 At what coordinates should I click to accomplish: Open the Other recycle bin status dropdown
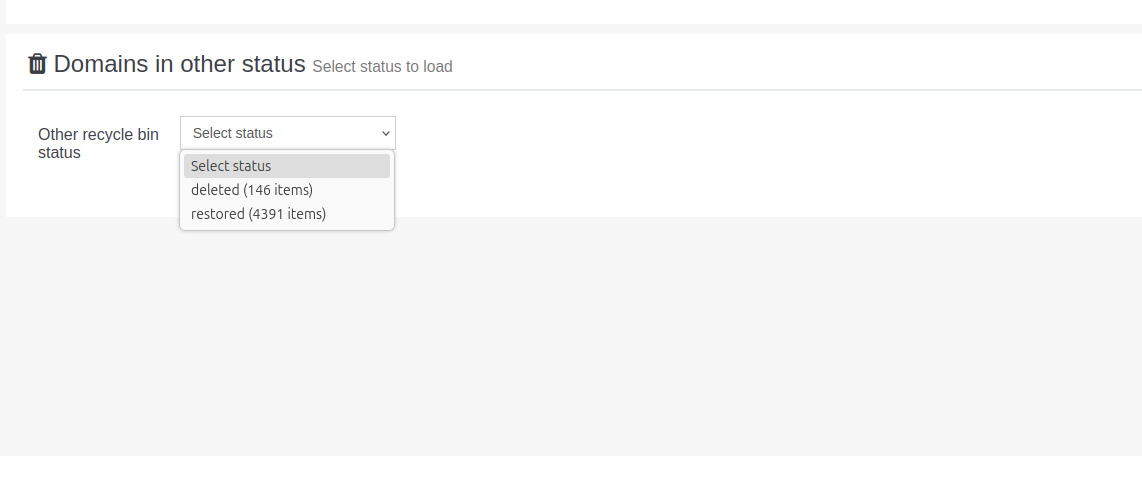pyautogui.click(x=287, y=133)
